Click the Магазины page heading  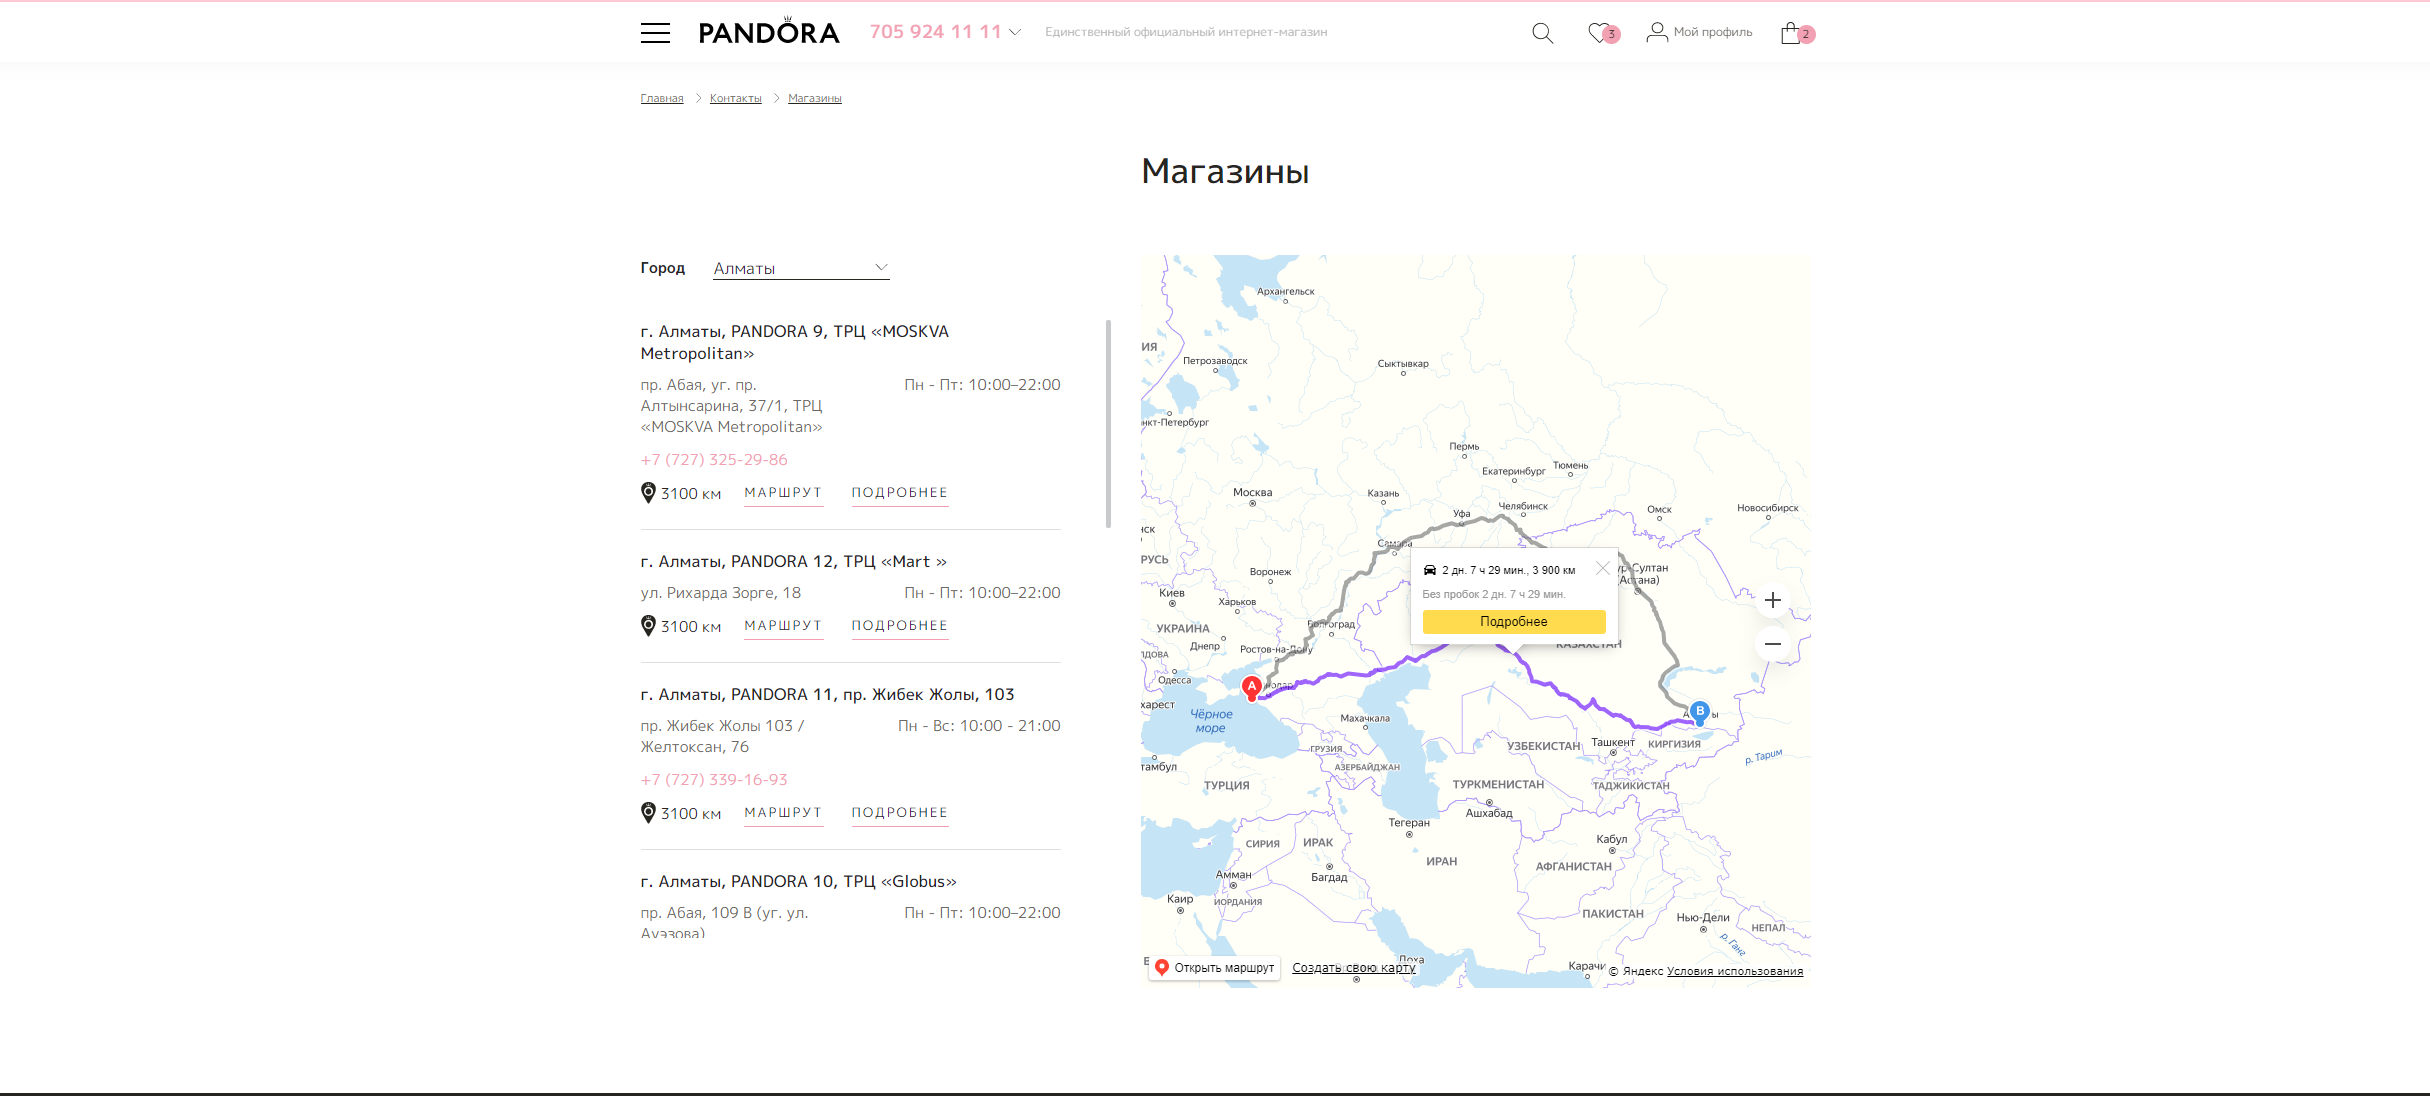[x=1225, y=172]
